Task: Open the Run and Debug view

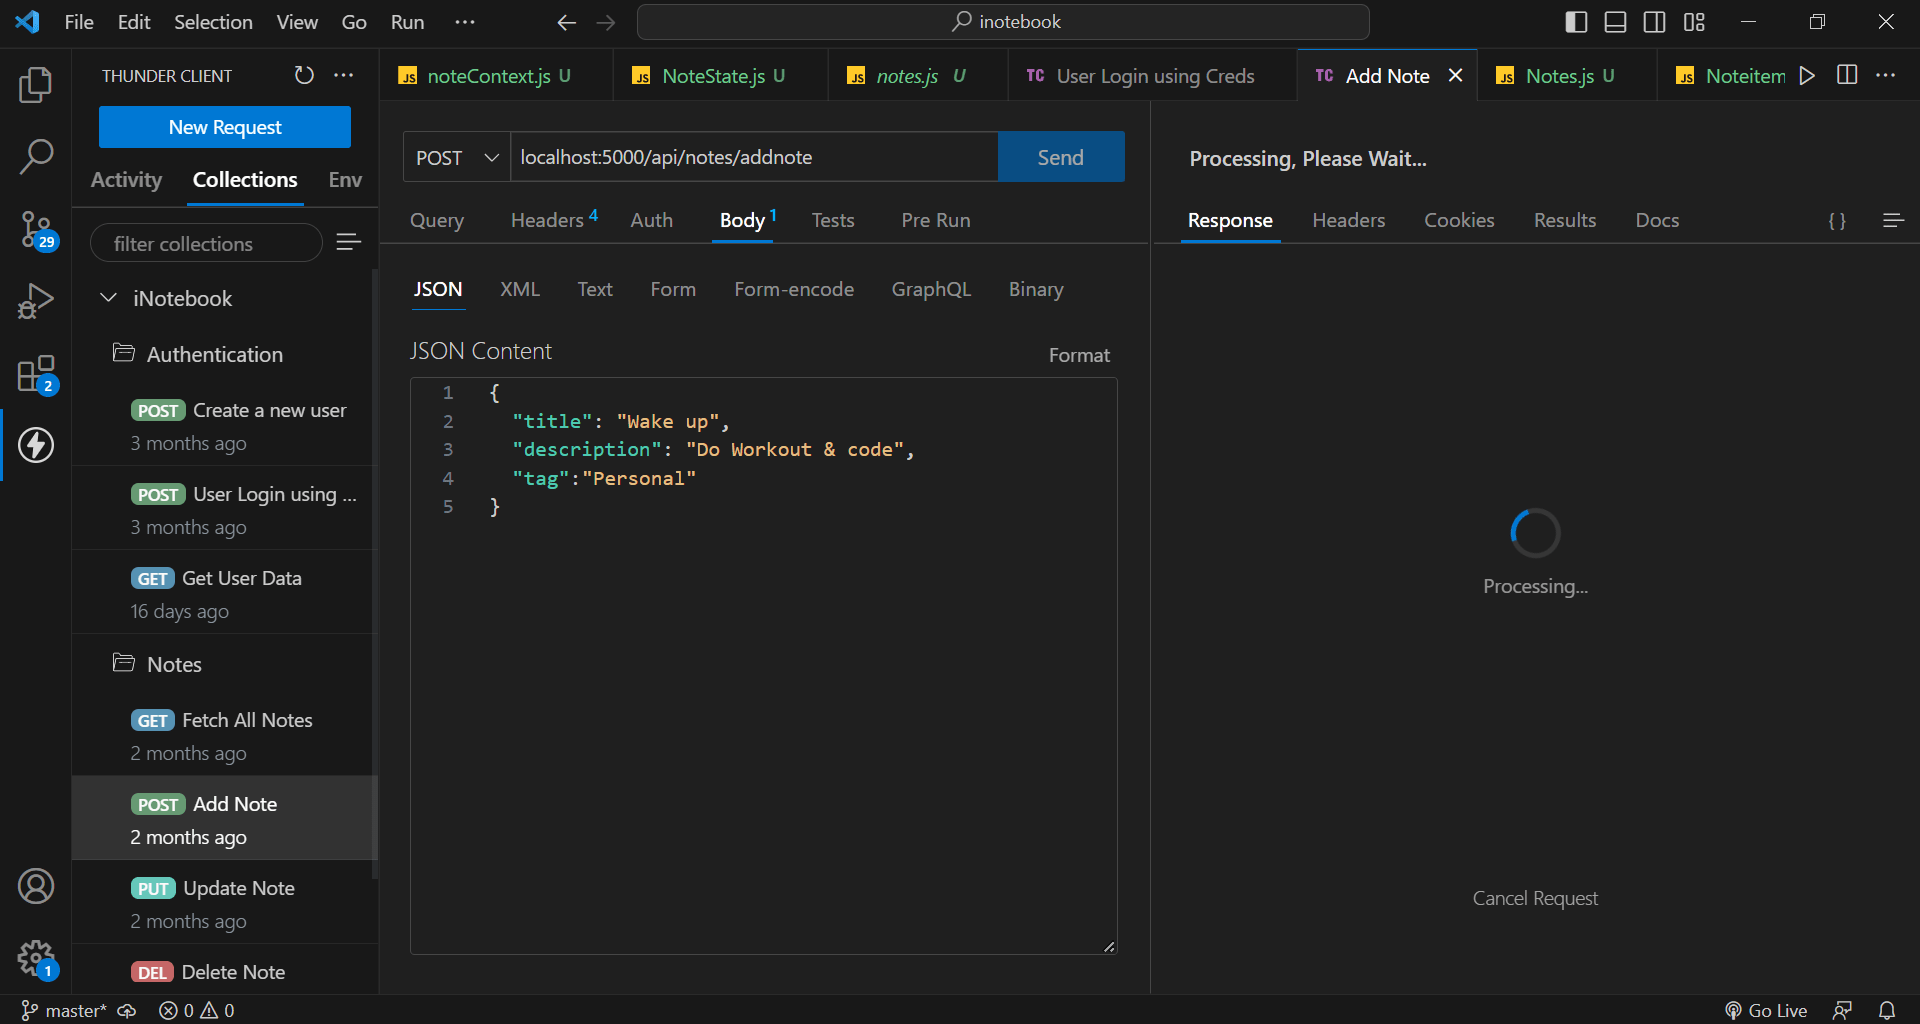Action: [36, 301]
